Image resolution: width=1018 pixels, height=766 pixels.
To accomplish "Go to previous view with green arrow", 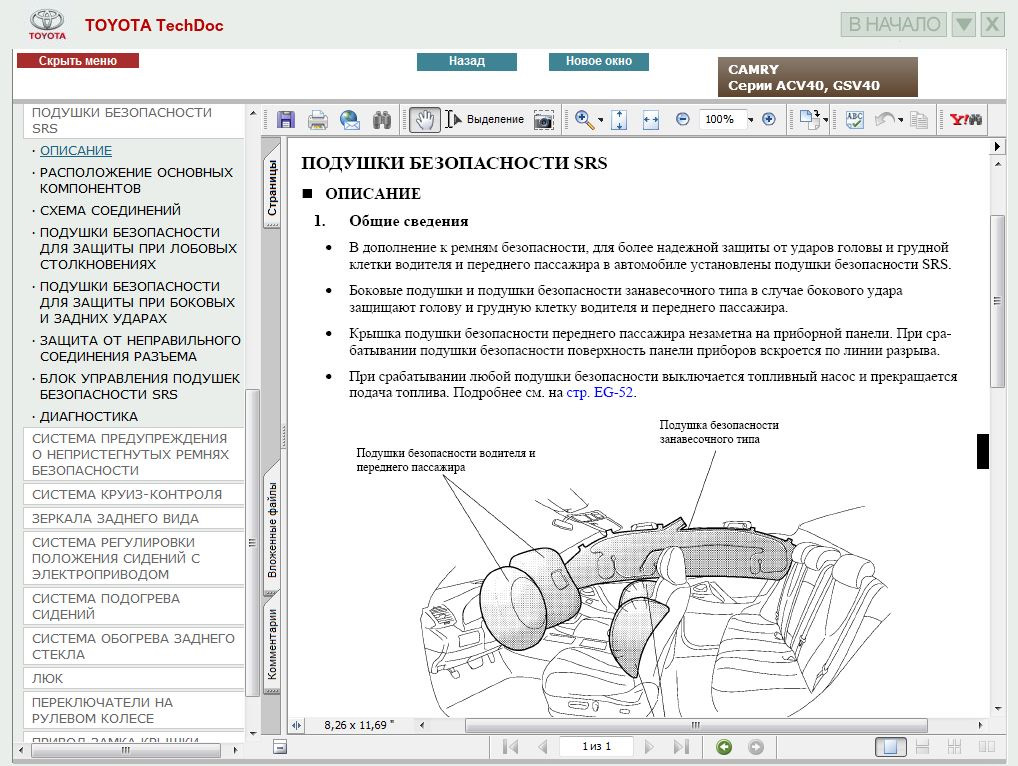I will point(724,747).
